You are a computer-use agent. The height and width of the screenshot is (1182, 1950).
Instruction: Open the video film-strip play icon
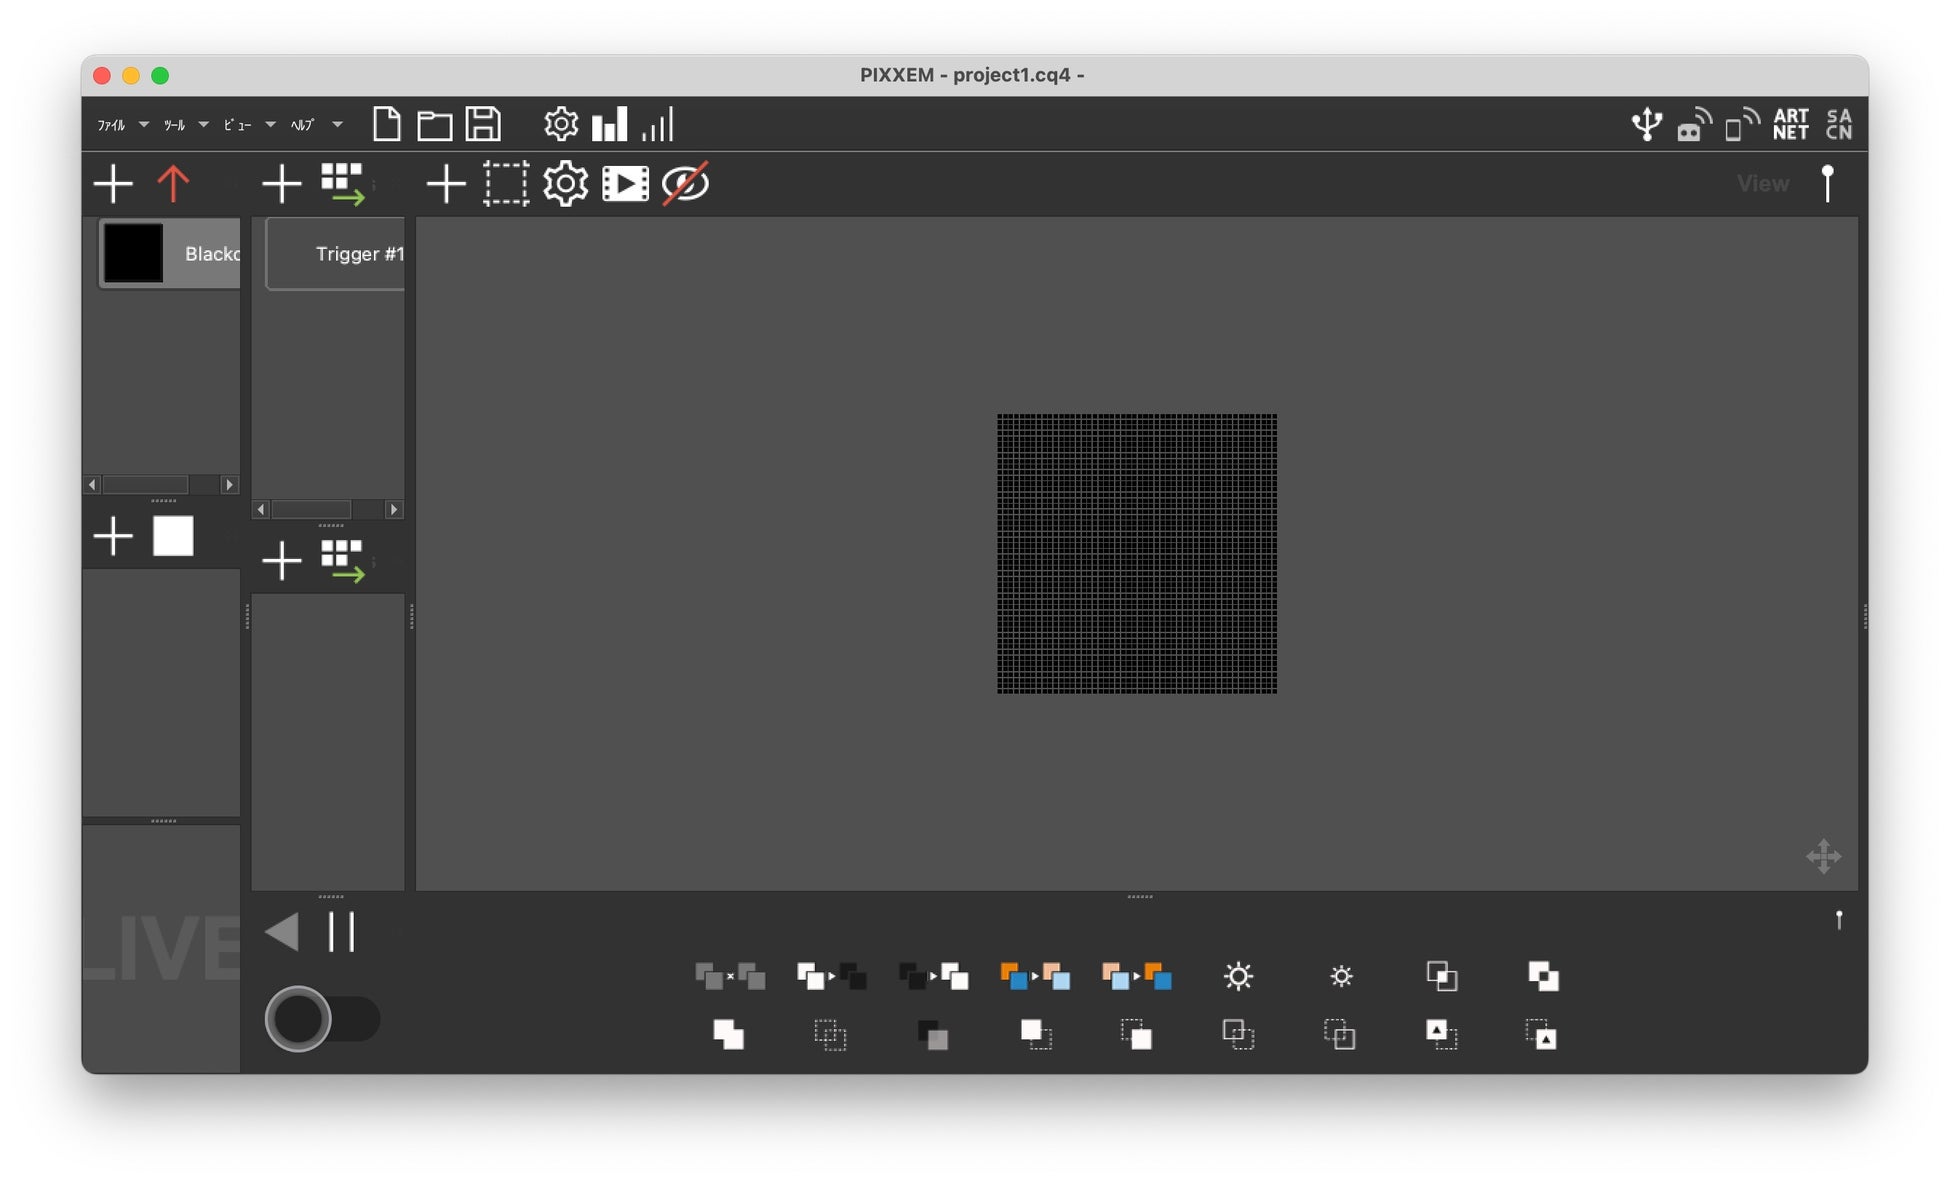click(x=625, y=184)
